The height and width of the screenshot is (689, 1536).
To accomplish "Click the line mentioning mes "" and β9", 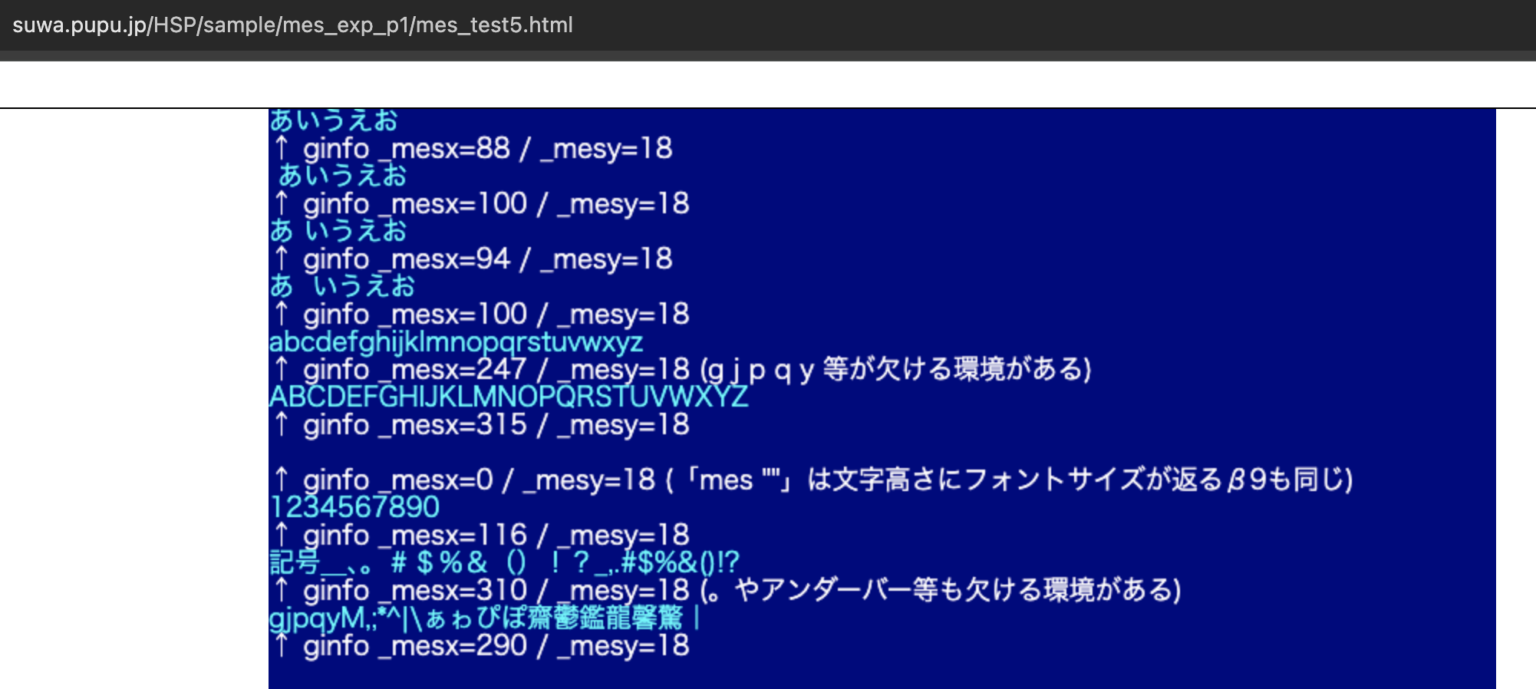I will point(810,480).
